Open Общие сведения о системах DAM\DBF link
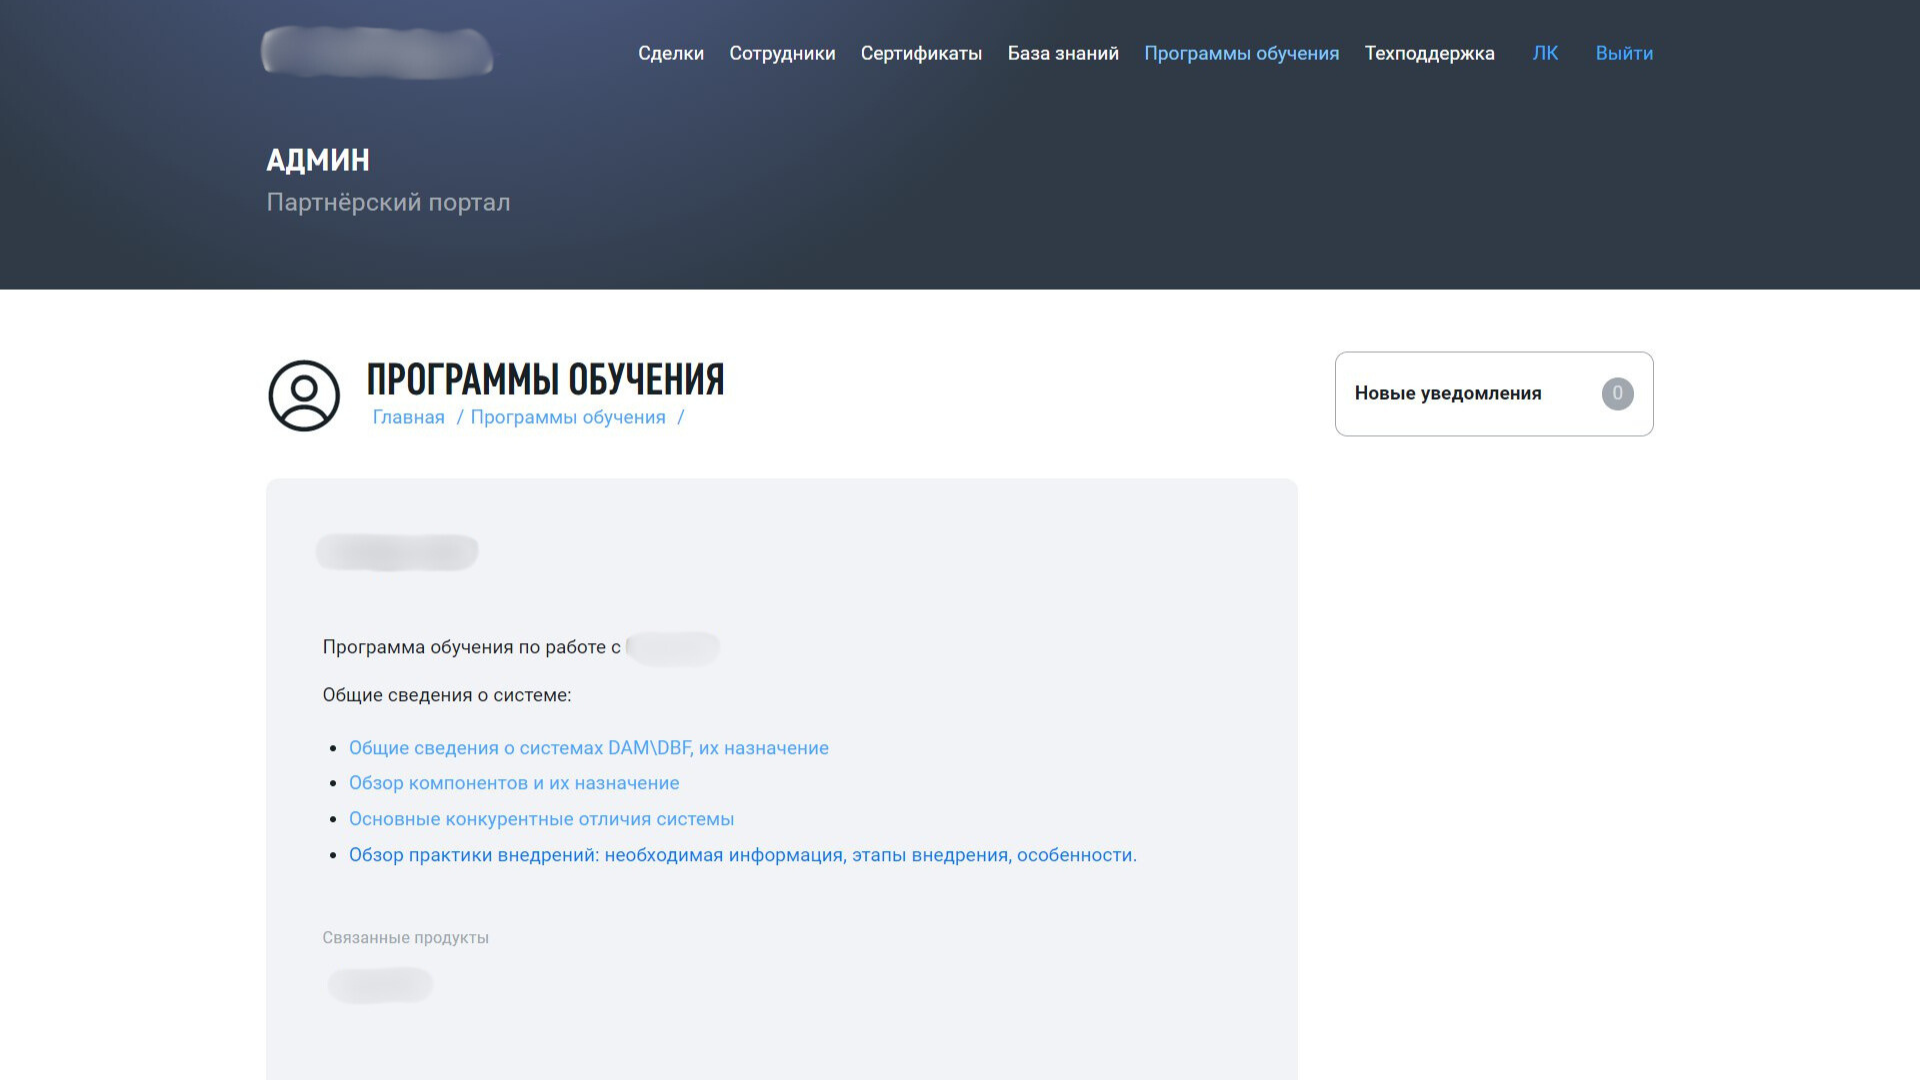 pos(588,748)
